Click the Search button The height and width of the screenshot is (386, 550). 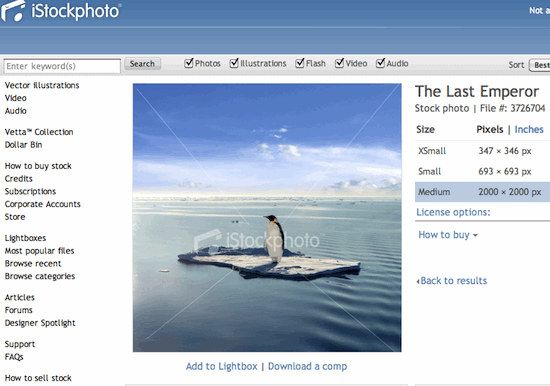[x=142, y=64]
